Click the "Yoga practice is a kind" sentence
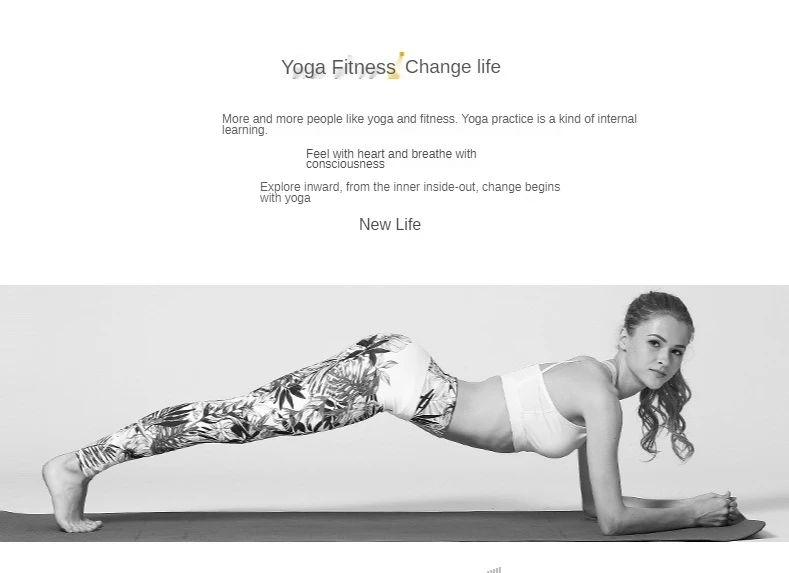Viewport: 789px width, 573px height. click(549, 119)
